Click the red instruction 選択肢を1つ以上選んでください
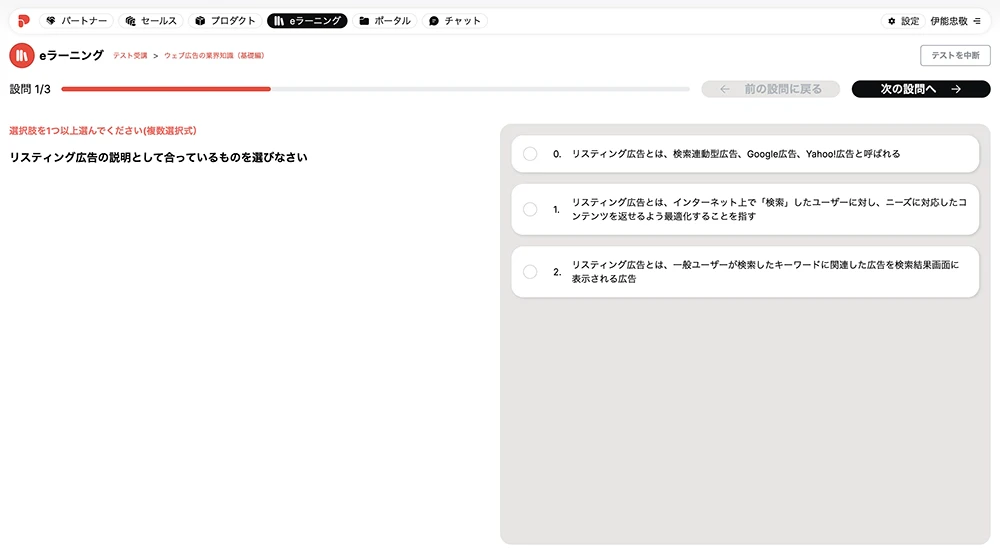 [x=103, y=131]
